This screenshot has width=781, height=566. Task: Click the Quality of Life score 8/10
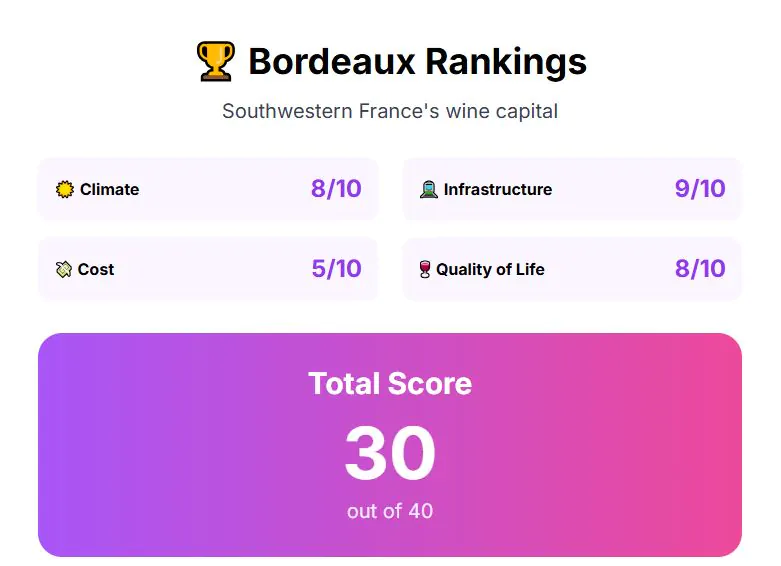tap(700, 269)
